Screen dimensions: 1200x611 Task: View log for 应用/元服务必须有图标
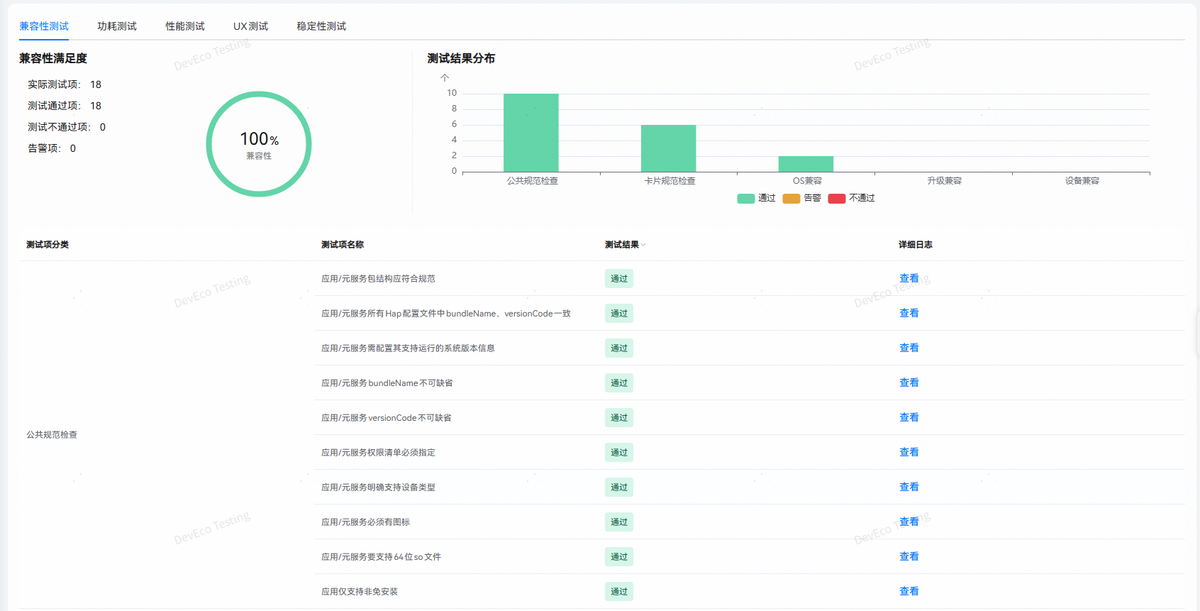tap(908, 522)
